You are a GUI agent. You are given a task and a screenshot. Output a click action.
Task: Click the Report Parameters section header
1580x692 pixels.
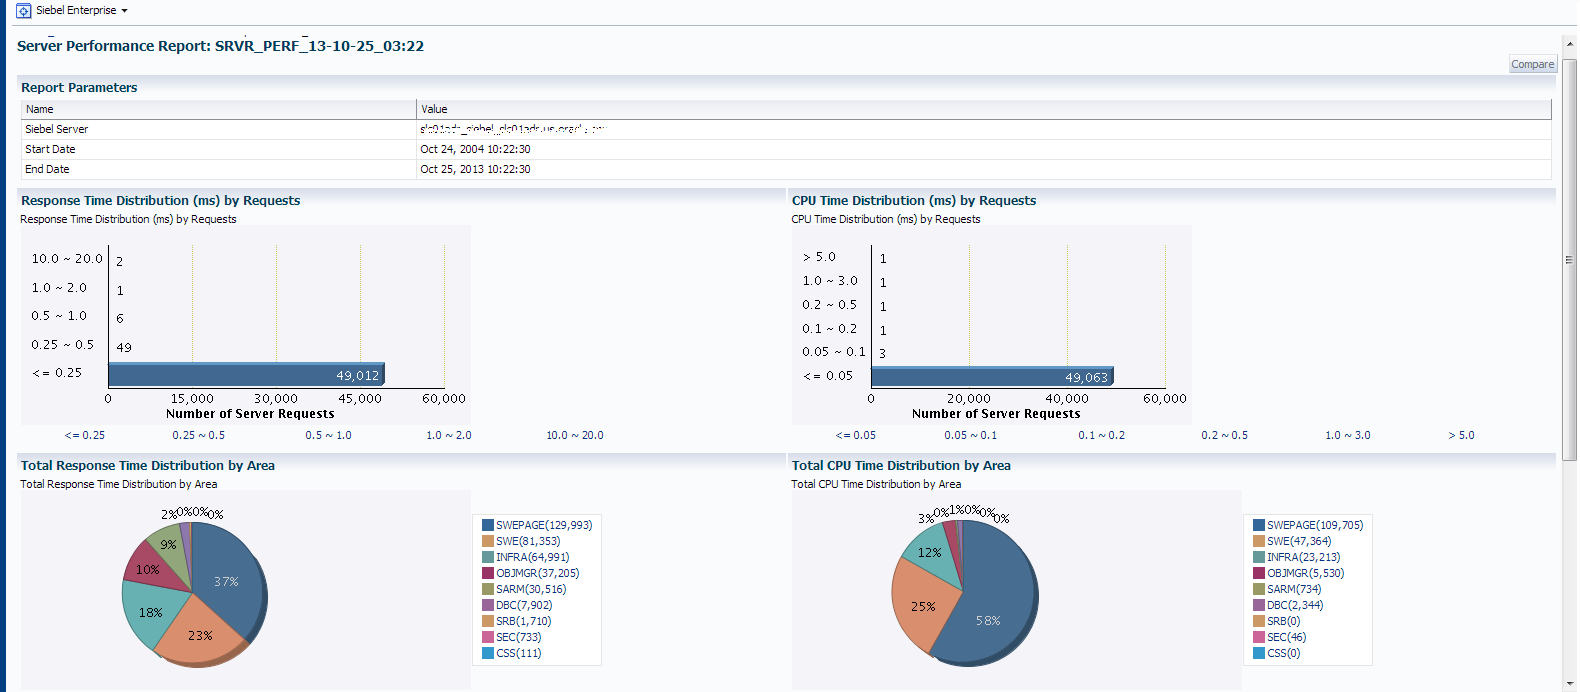pos(79,88)
